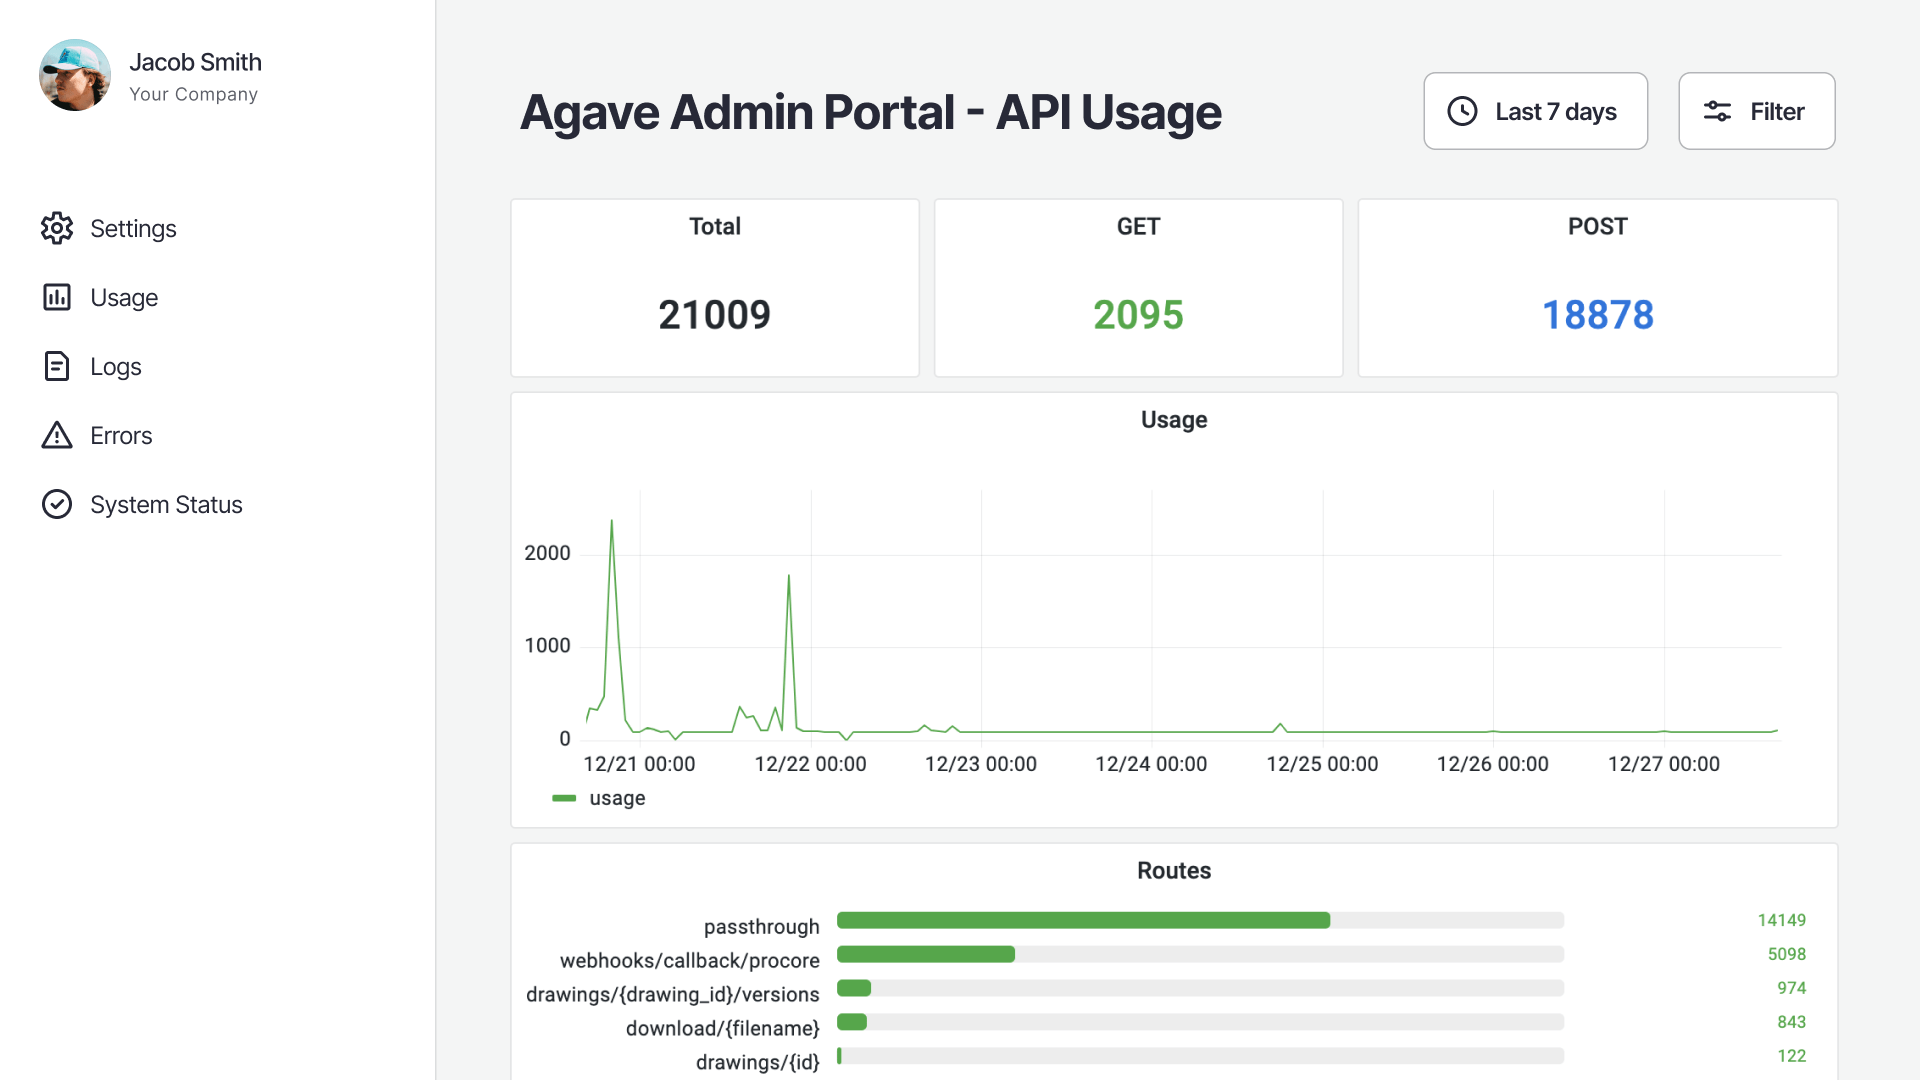Click the drawings/{id} count 122
Image resolution: width=1920 pixels, height=1080 pixels.
1791,1056
